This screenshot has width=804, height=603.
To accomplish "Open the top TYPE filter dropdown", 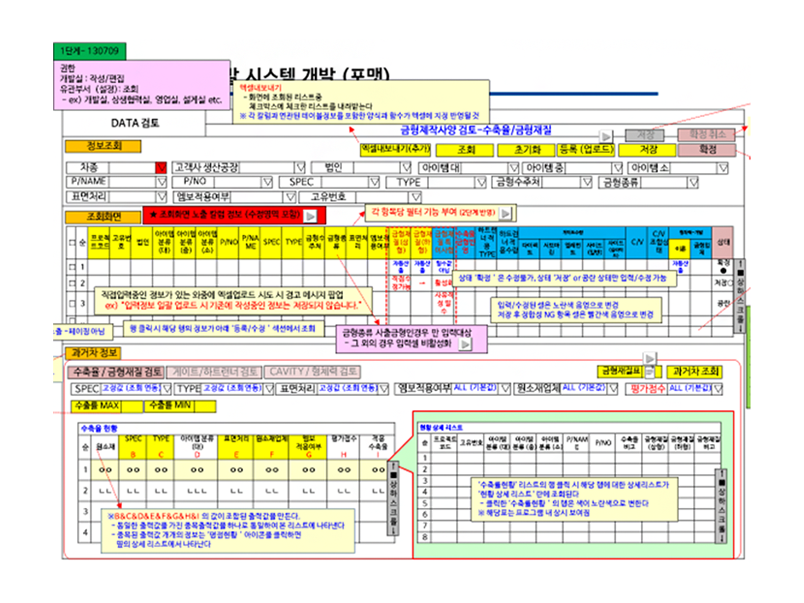I will pos(480,182).
